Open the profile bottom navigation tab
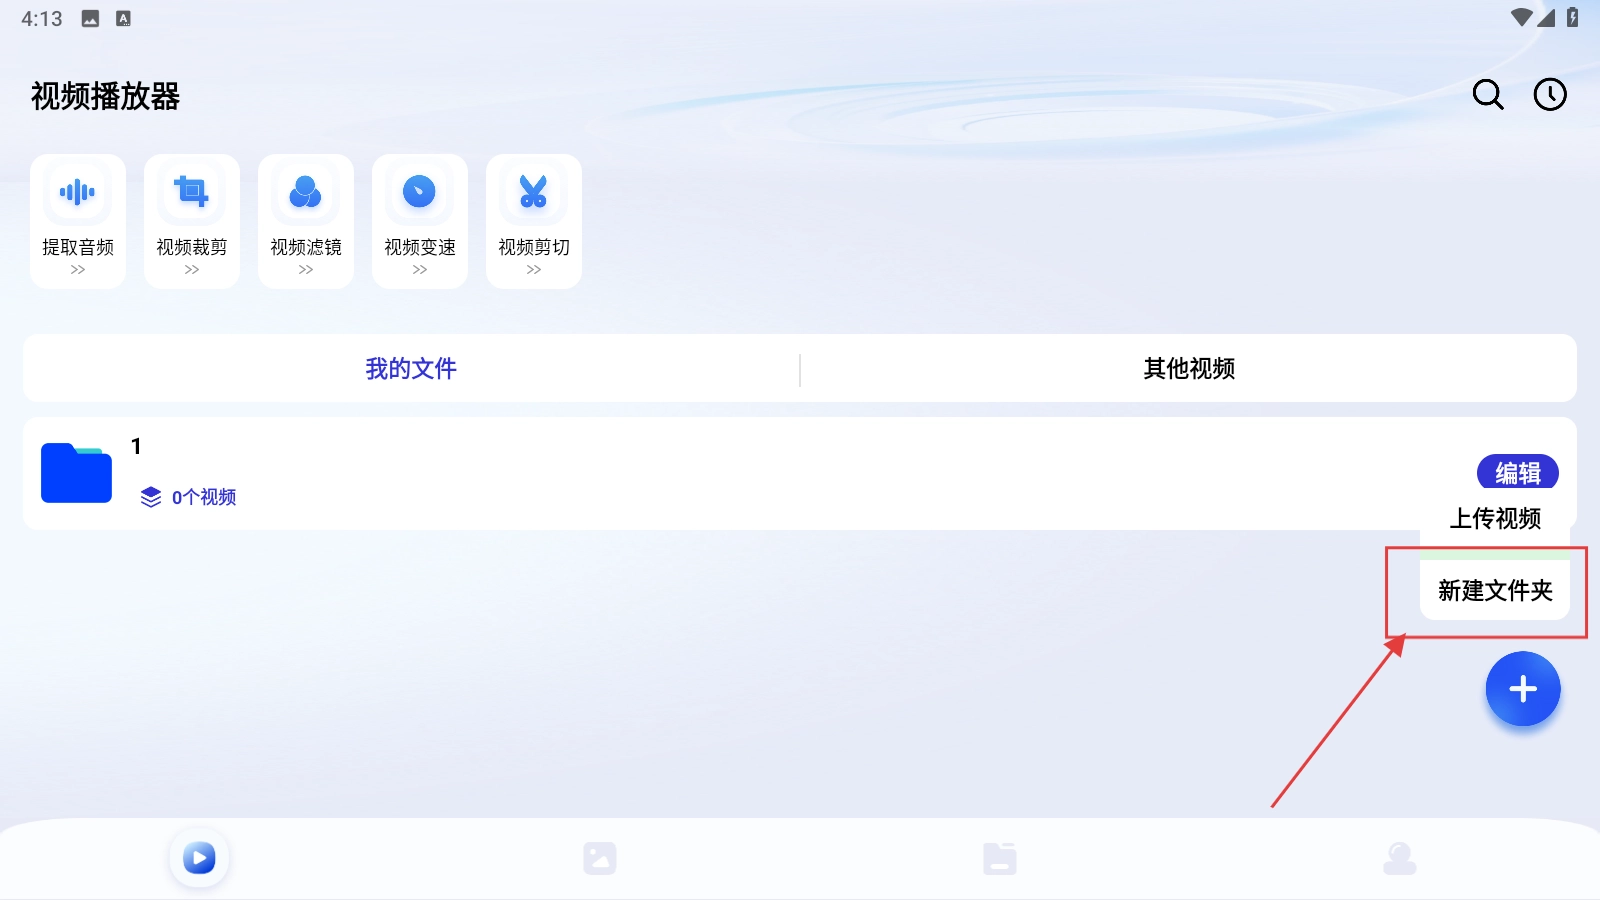The image size is (1600, 900). [1400, 858]
